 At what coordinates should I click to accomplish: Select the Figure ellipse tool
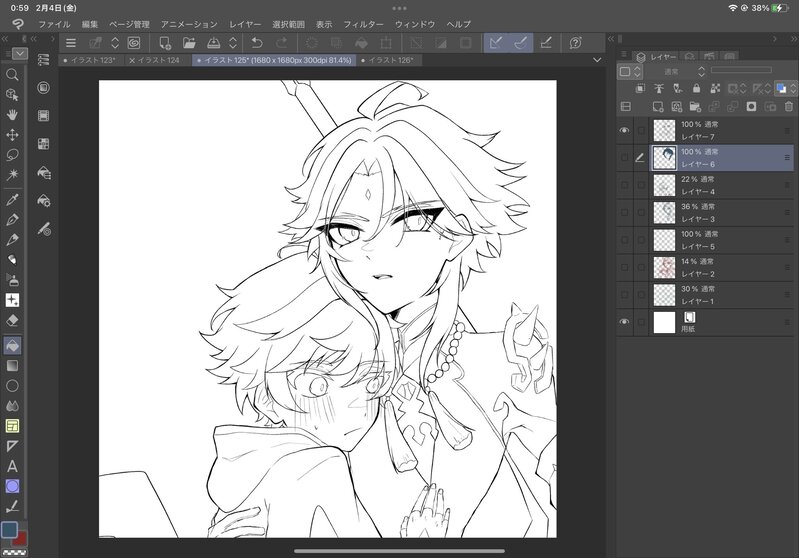(x=12, y=386)
